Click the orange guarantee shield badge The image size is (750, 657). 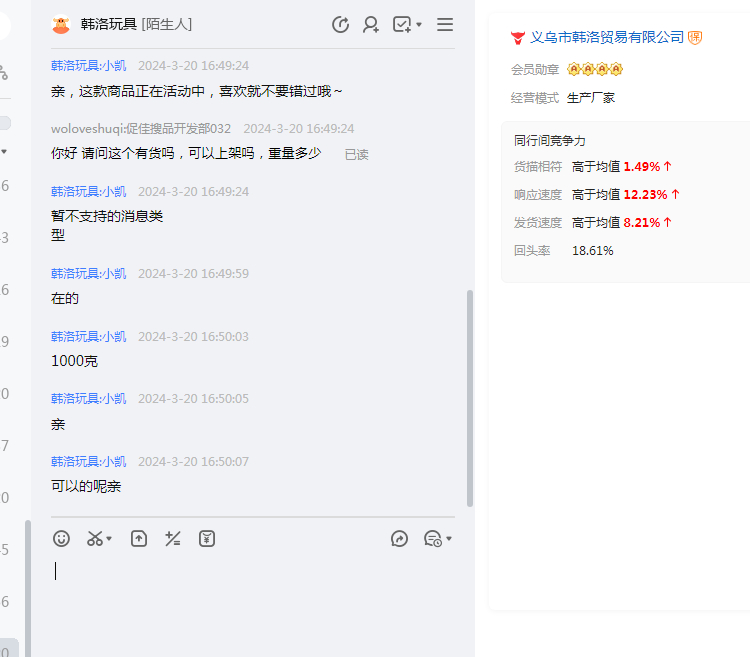pyautogui.click(x=695, y=37)
